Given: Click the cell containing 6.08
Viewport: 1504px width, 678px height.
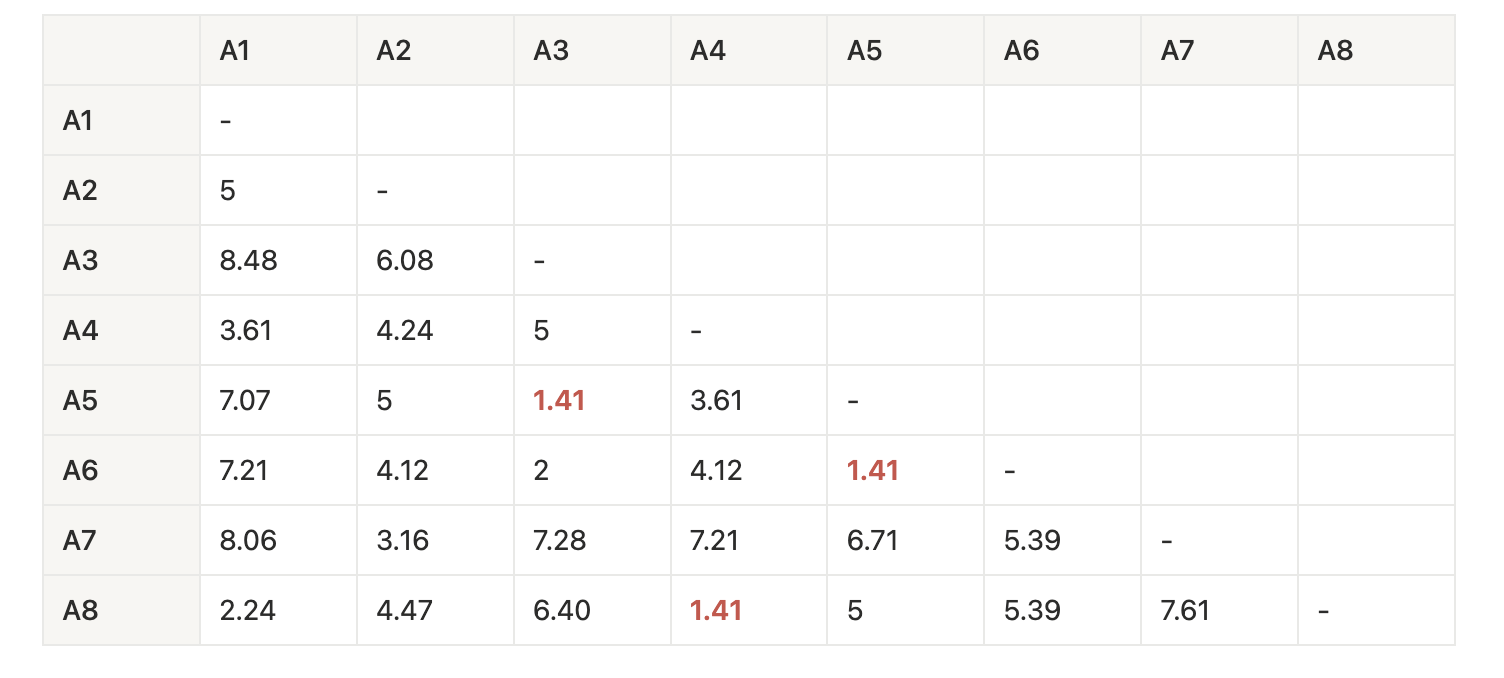Looking at the screenshot, I should (x=405, y=261).
